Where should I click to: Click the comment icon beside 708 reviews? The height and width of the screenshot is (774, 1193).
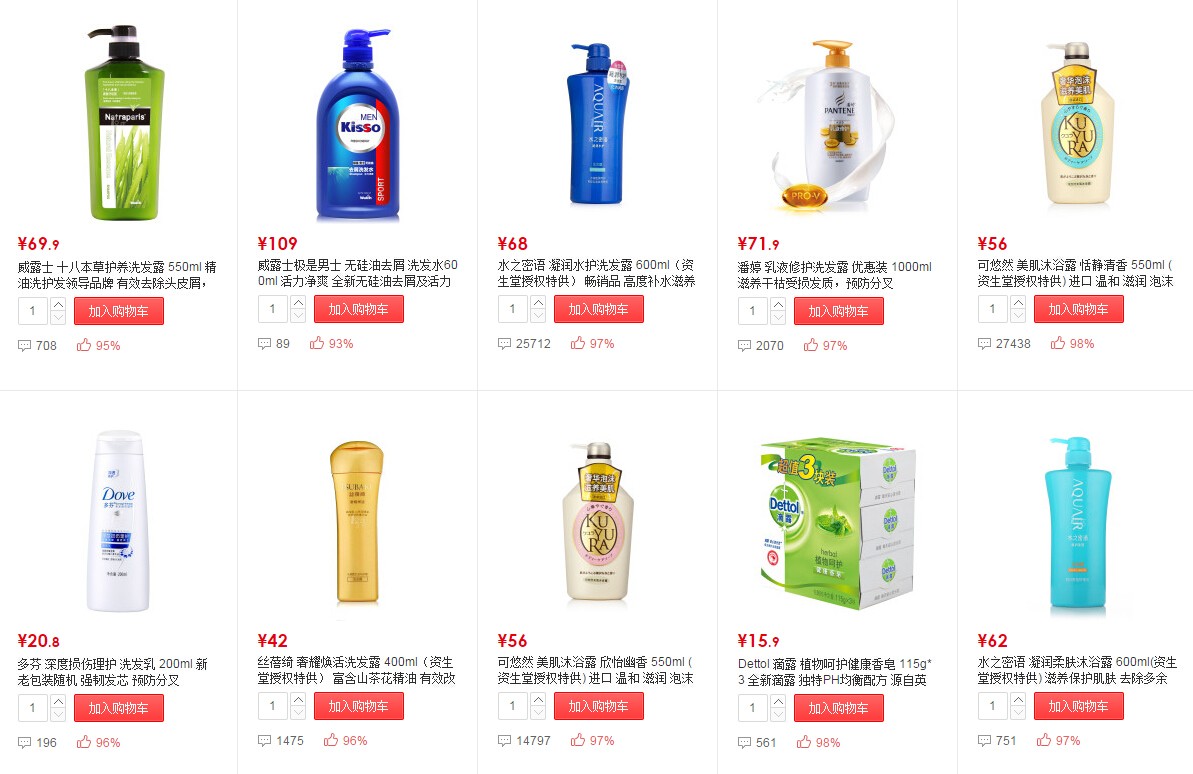[x=24, y=346]
